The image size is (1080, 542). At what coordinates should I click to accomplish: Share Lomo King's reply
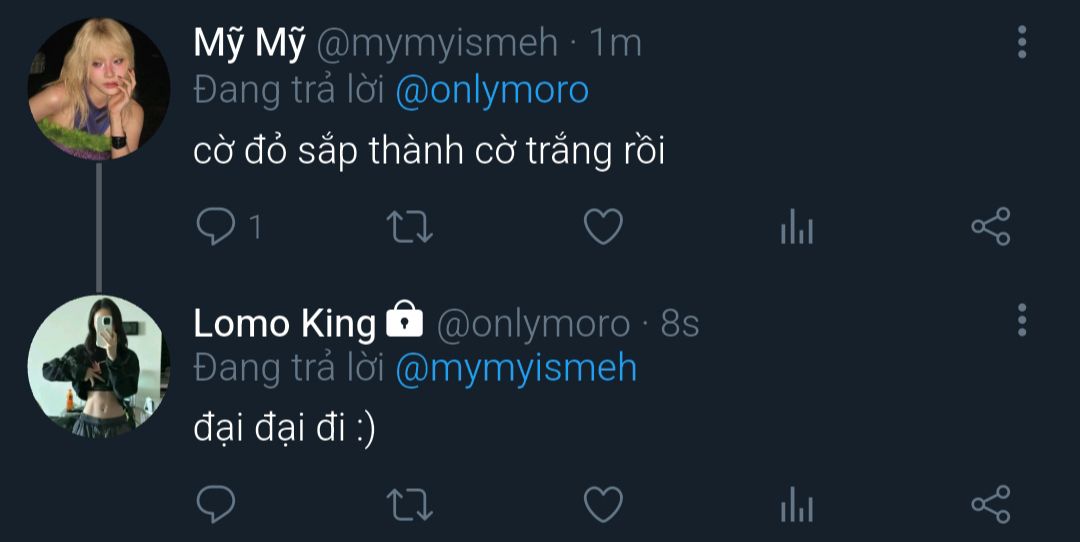point(990,504)
